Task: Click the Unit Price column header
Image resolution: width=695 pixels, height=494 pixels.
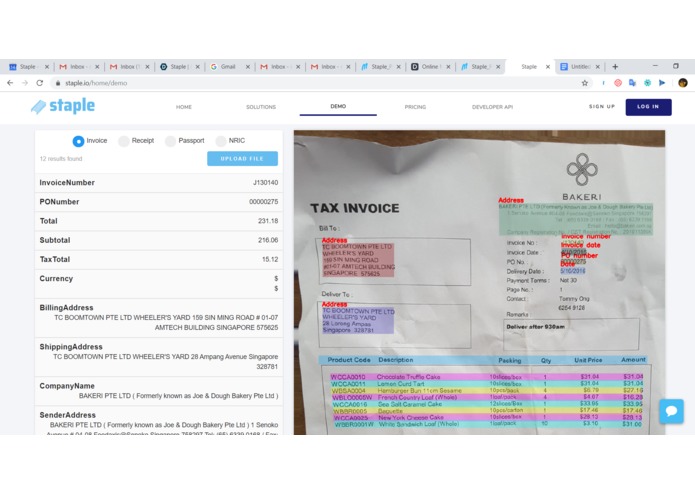Action: pyautogui.click(x=588, y=360)
